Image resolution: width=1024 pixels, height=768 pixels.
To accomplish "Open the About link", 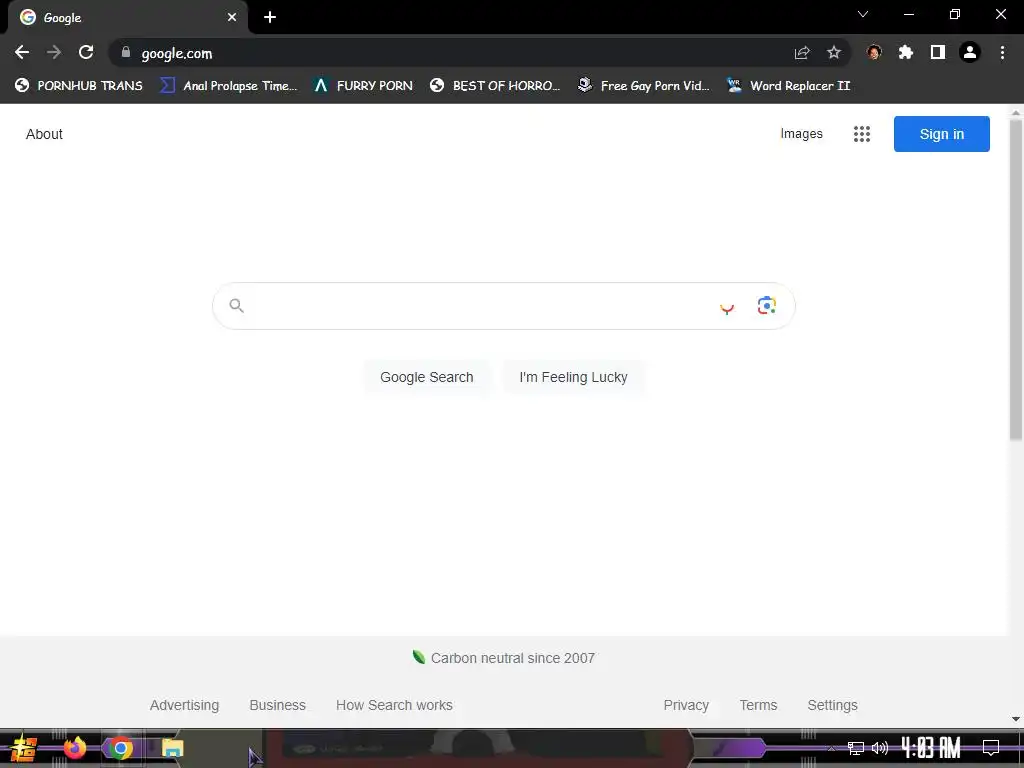I will click(x=44, y=134).
